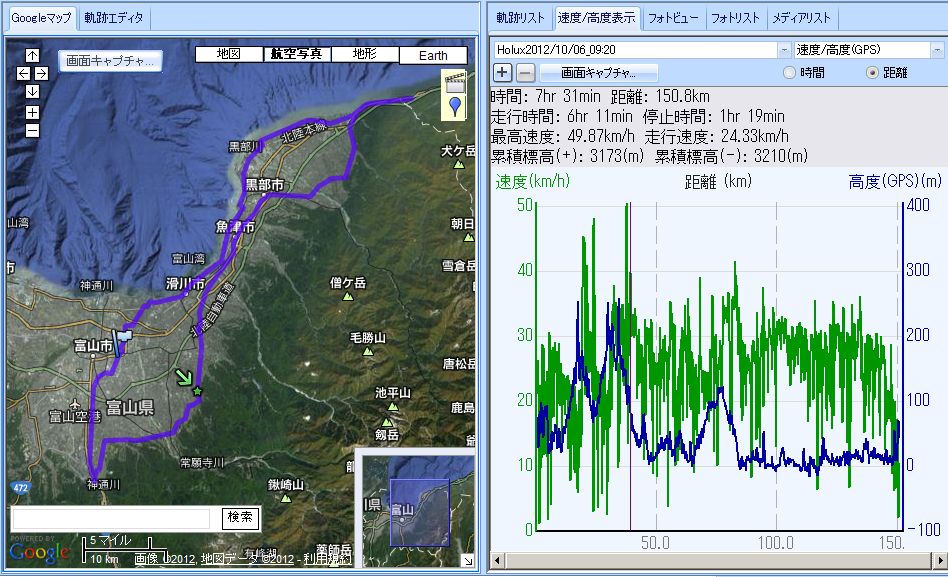The height and width of the screenshot is (577, 948).
Task: Collapse the overview minimap arrow
Action: 468,559
